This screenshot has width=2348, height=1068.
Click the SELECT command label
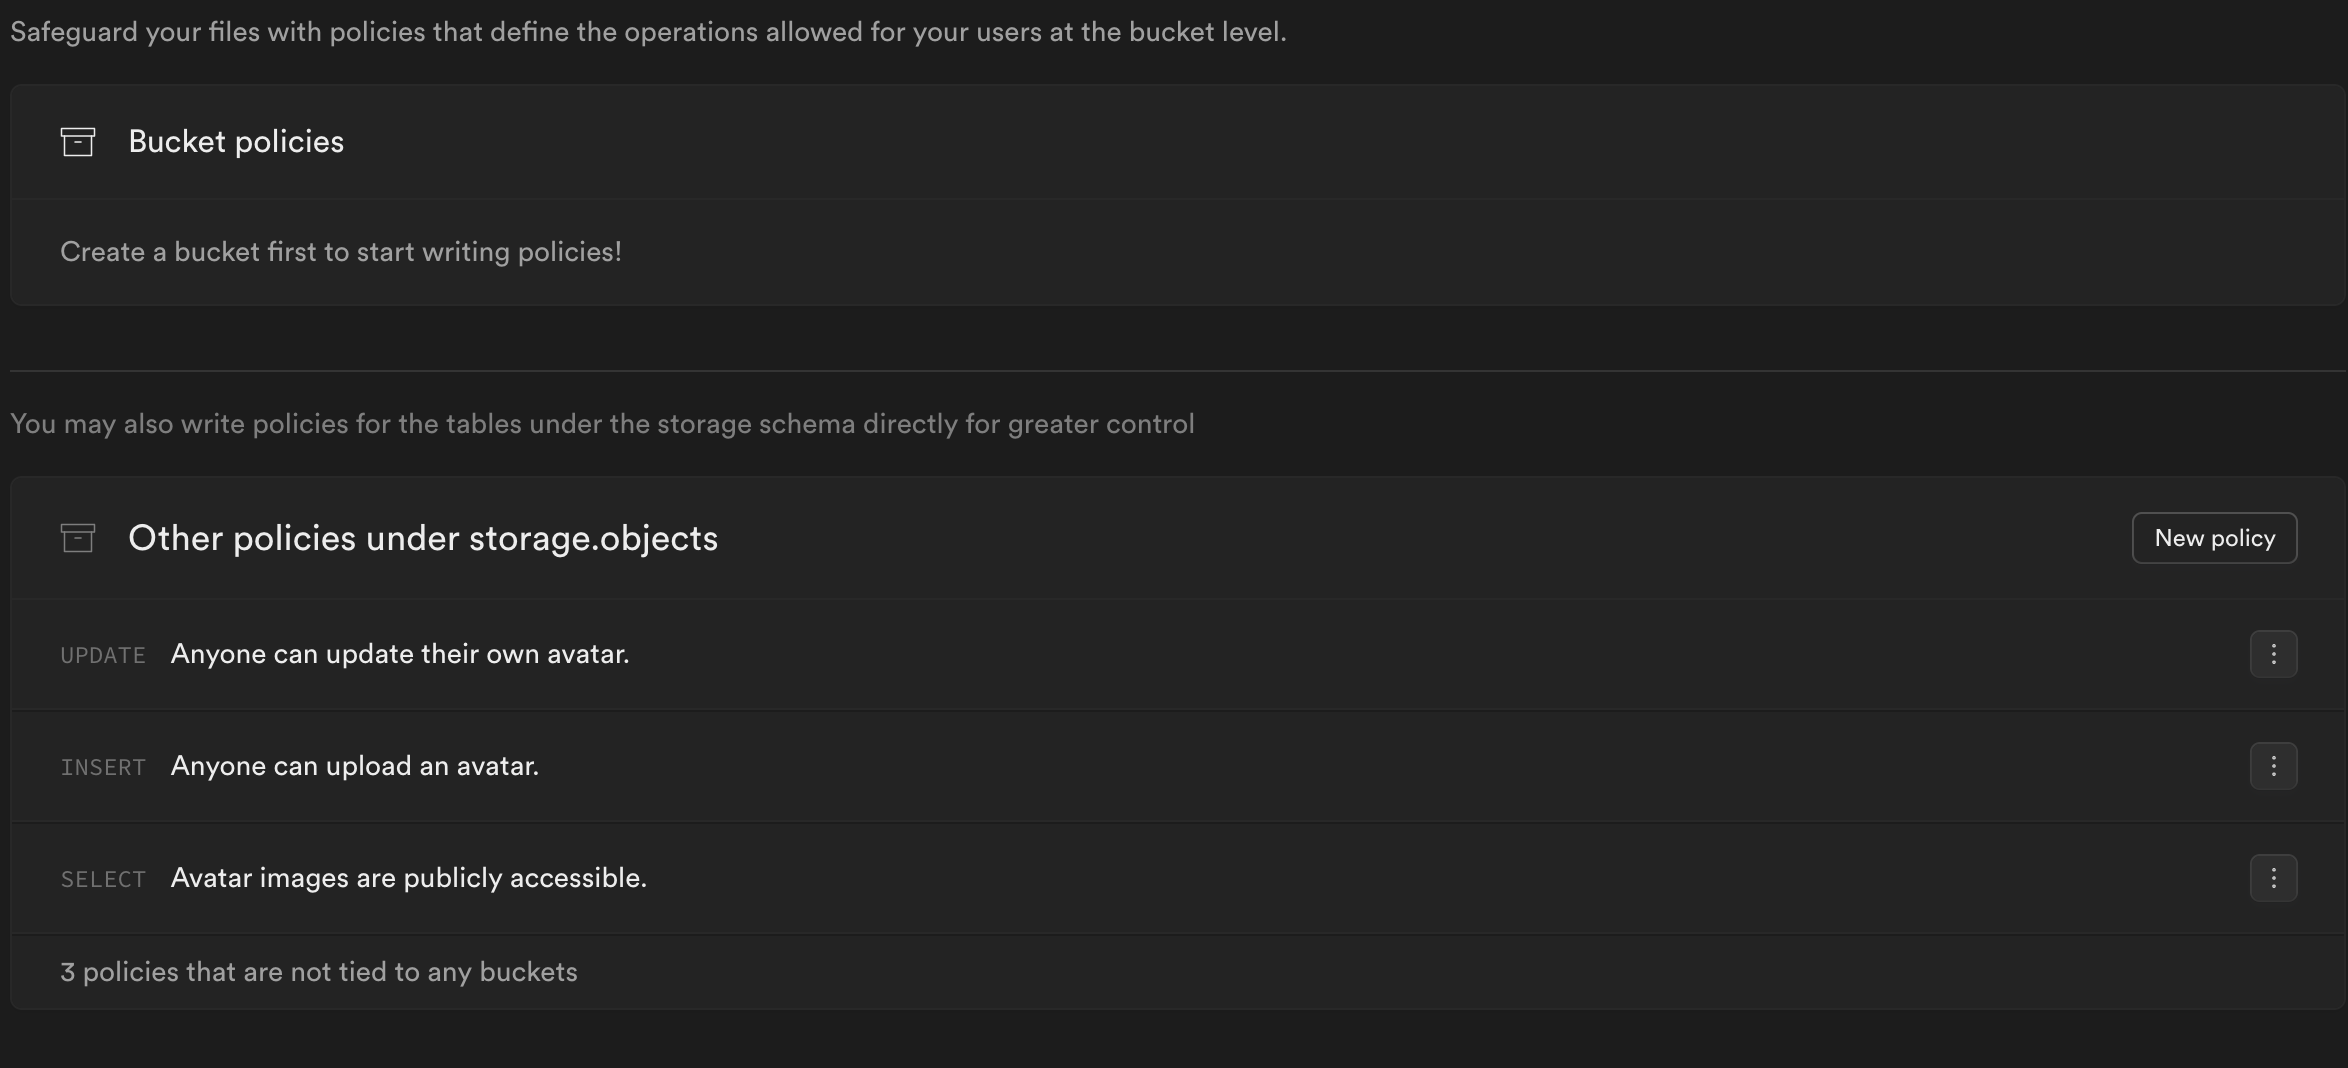(103, 879)
